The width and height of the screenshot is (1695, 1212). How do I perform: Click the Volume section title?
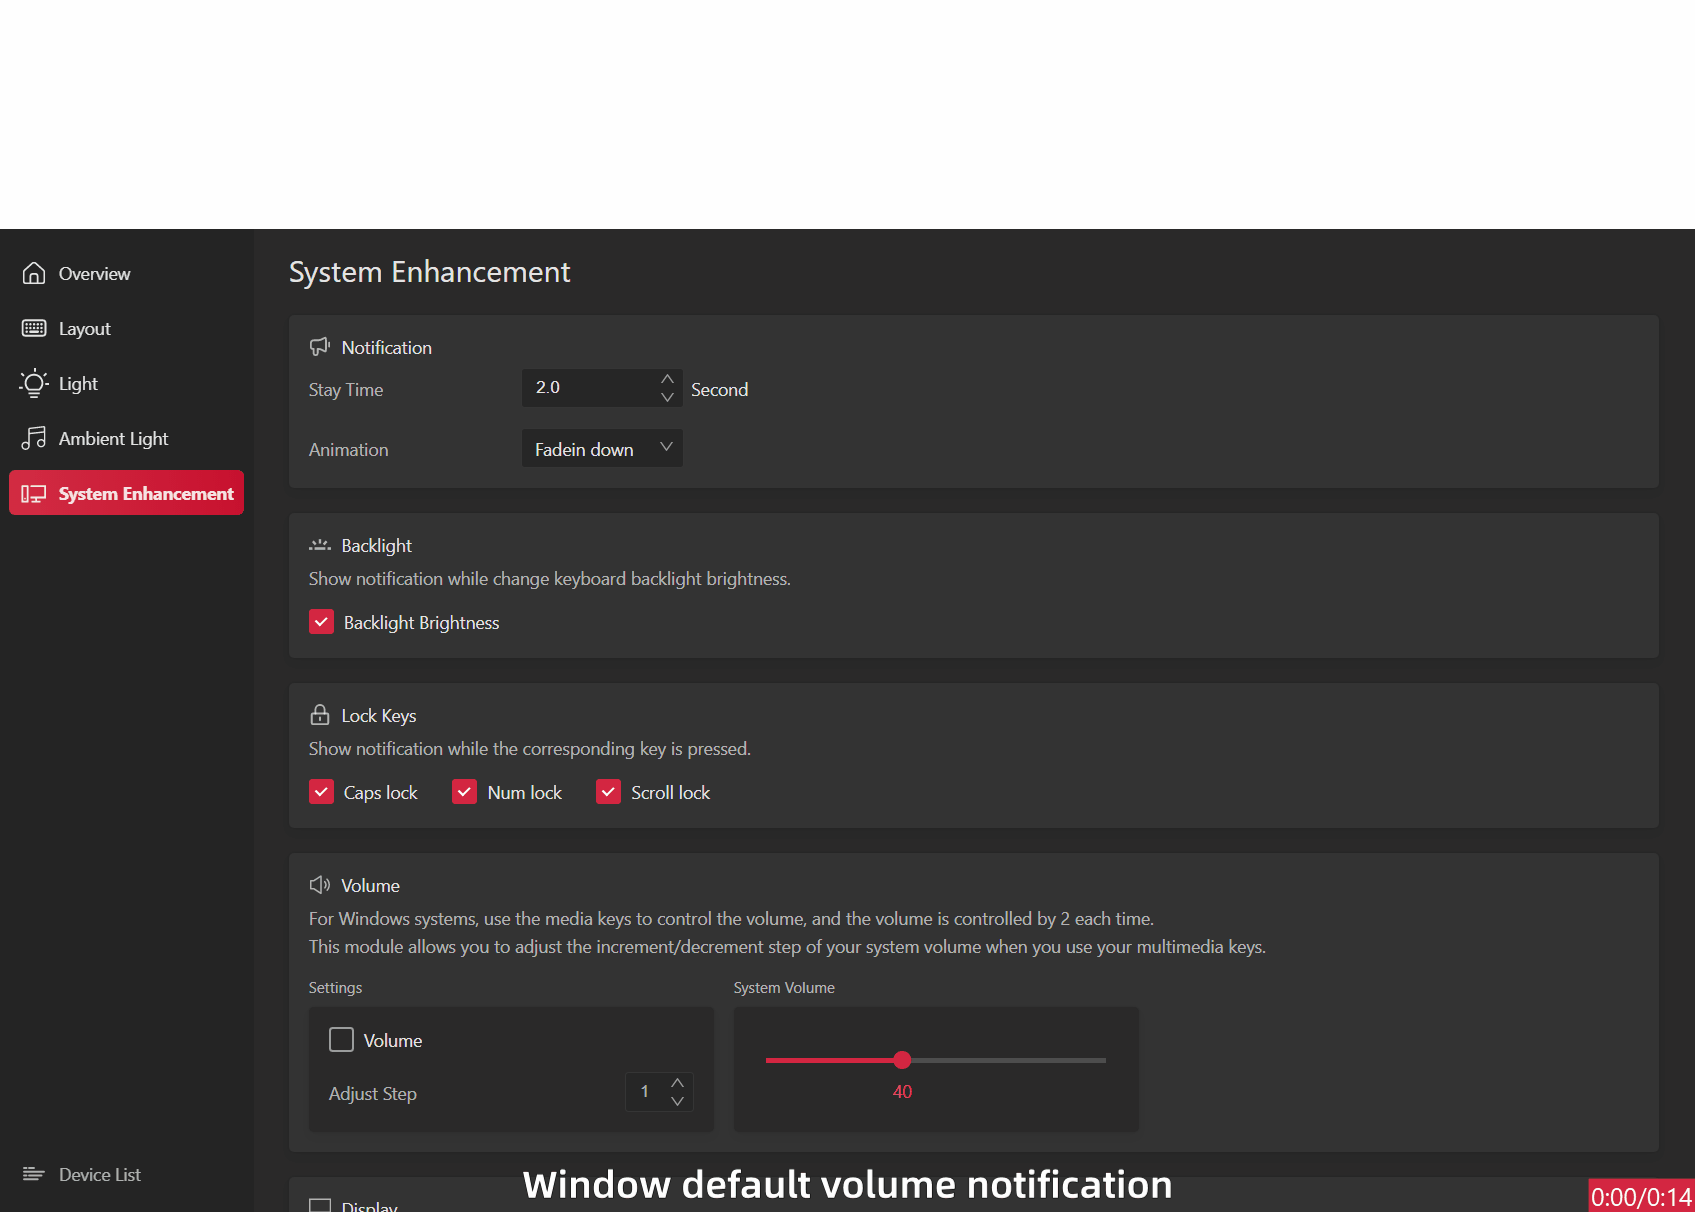[370, 885]
